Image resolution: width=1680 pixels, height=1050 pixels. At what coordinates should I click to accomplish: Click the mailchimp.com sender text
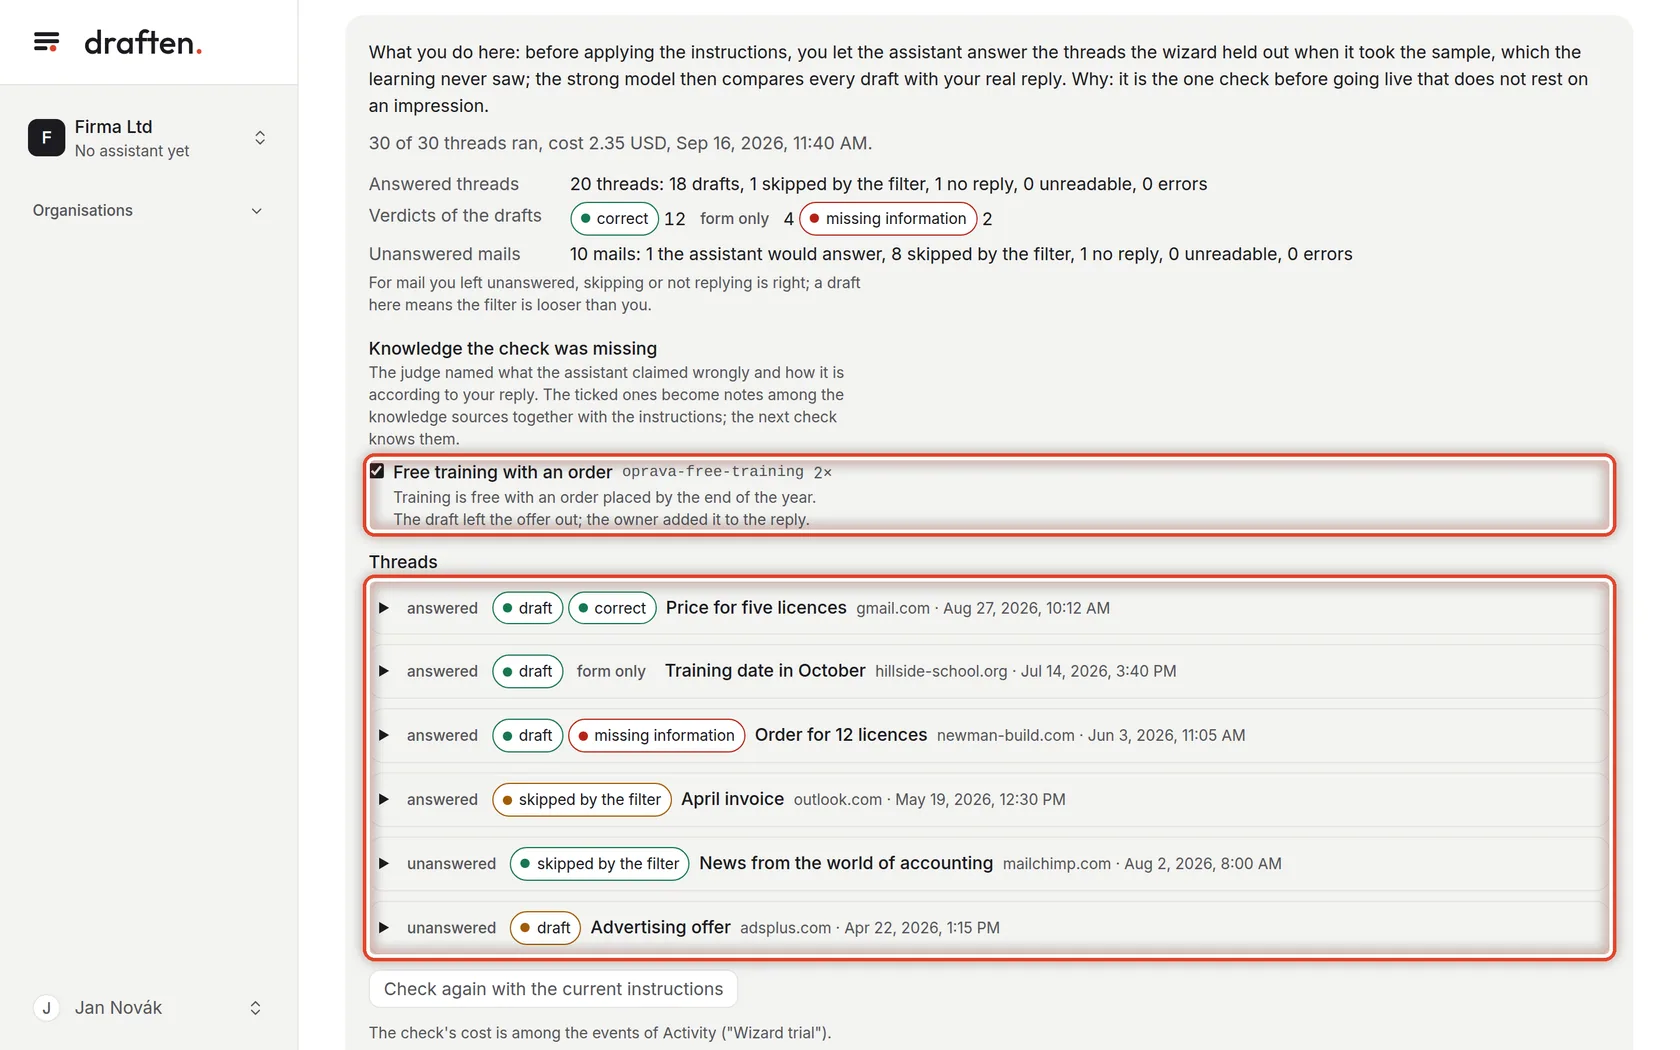pos(1057,863)
